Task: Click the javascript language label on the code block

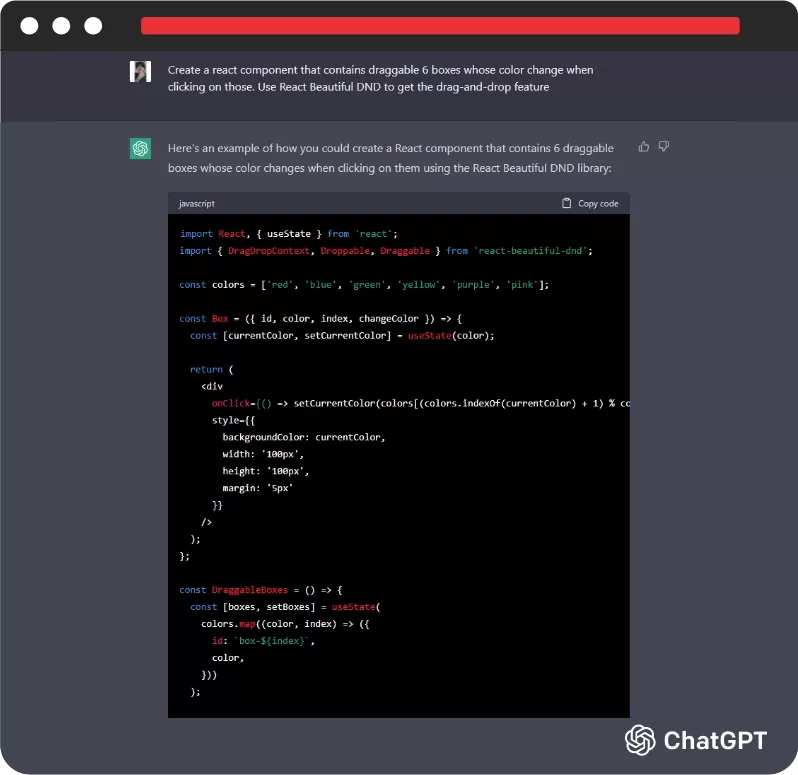Action: pyautogui.click(x=197, y=204)
